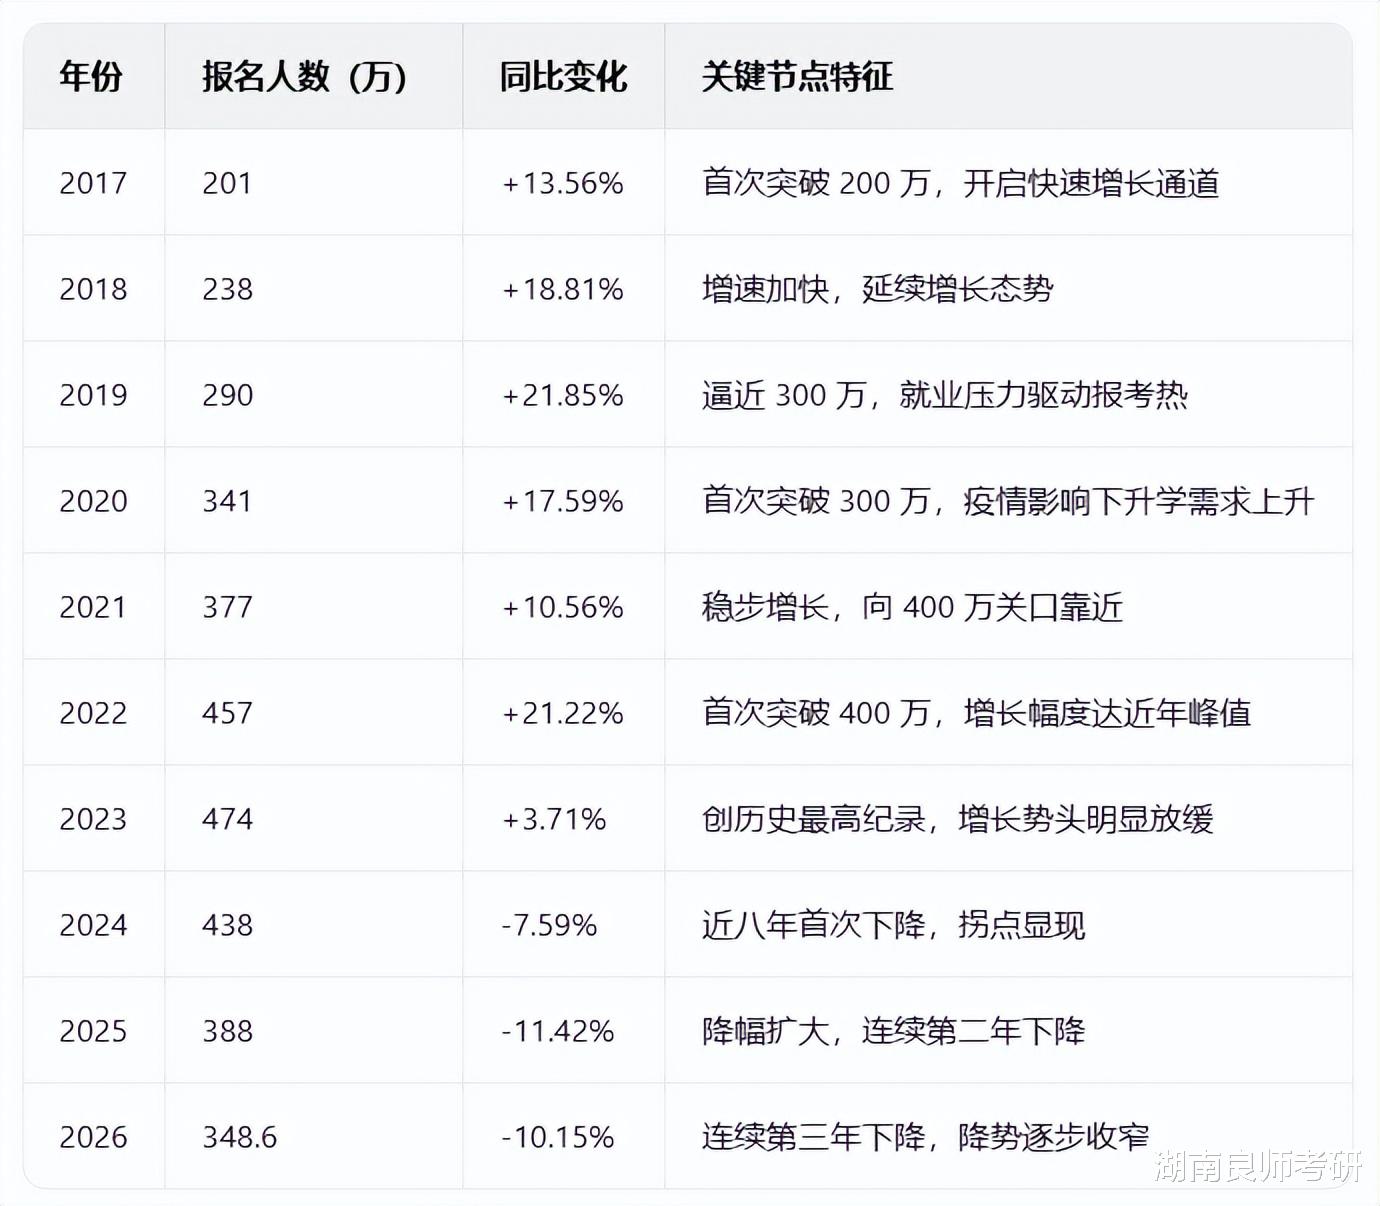Pick the change value -11.42%

558,1031
